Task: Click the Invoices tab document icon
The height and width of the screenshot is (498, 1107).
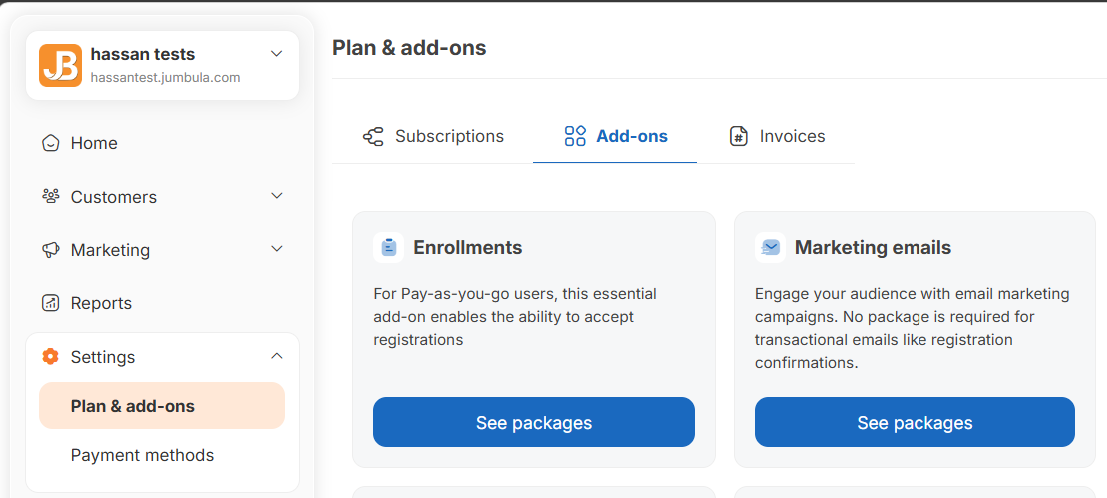Action: coord(739,136)
